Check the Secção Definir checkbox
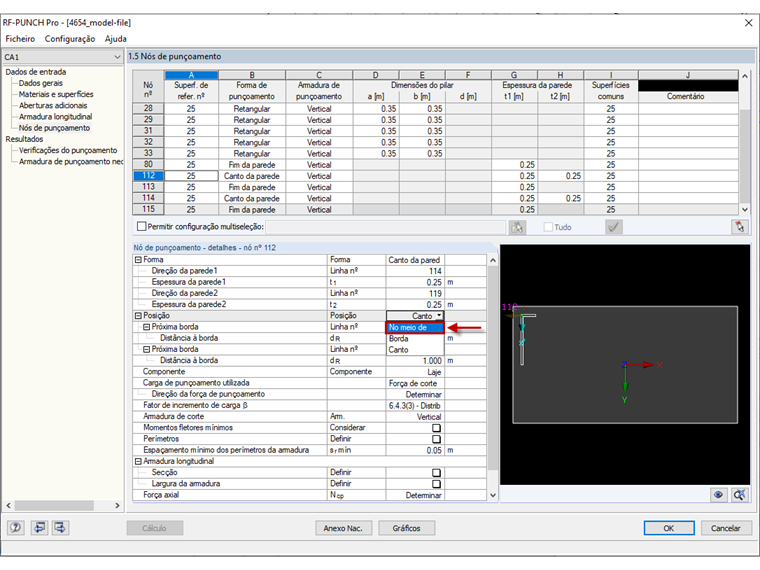 436,473
